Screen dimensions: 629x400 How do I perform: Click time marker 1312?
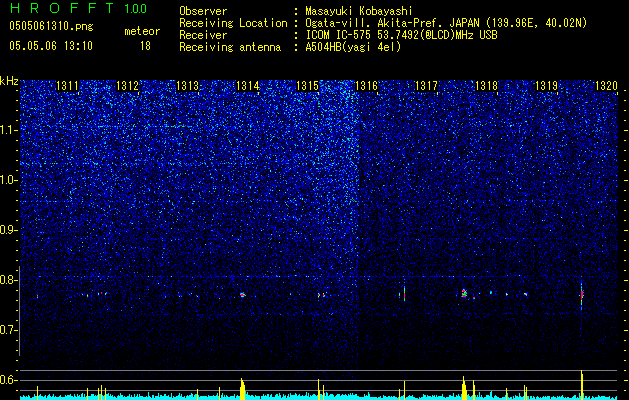pos(127,86)
